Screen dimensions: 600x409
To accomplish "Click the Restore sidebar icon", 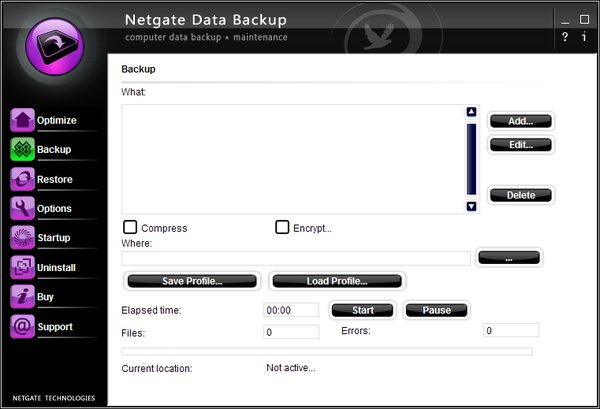I will point(23,180).
